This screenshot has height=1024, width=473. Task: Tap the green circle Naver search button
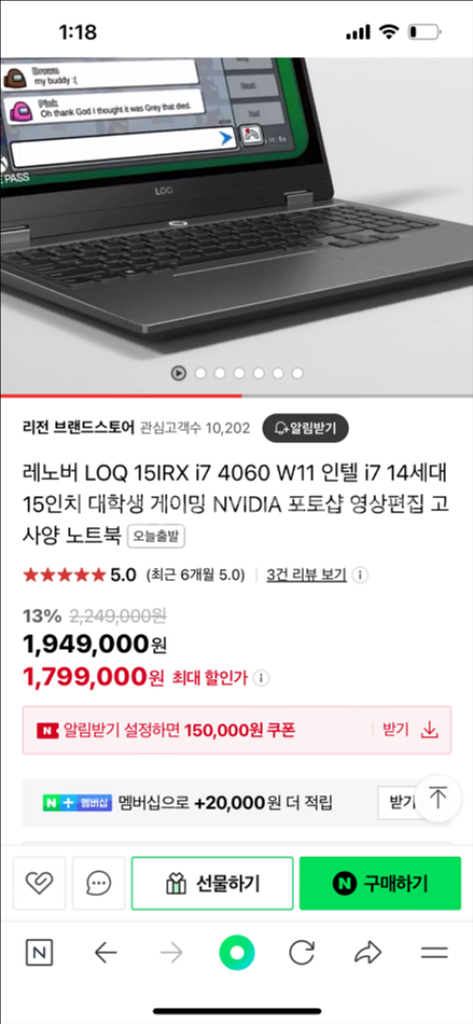tap(236, 953)
